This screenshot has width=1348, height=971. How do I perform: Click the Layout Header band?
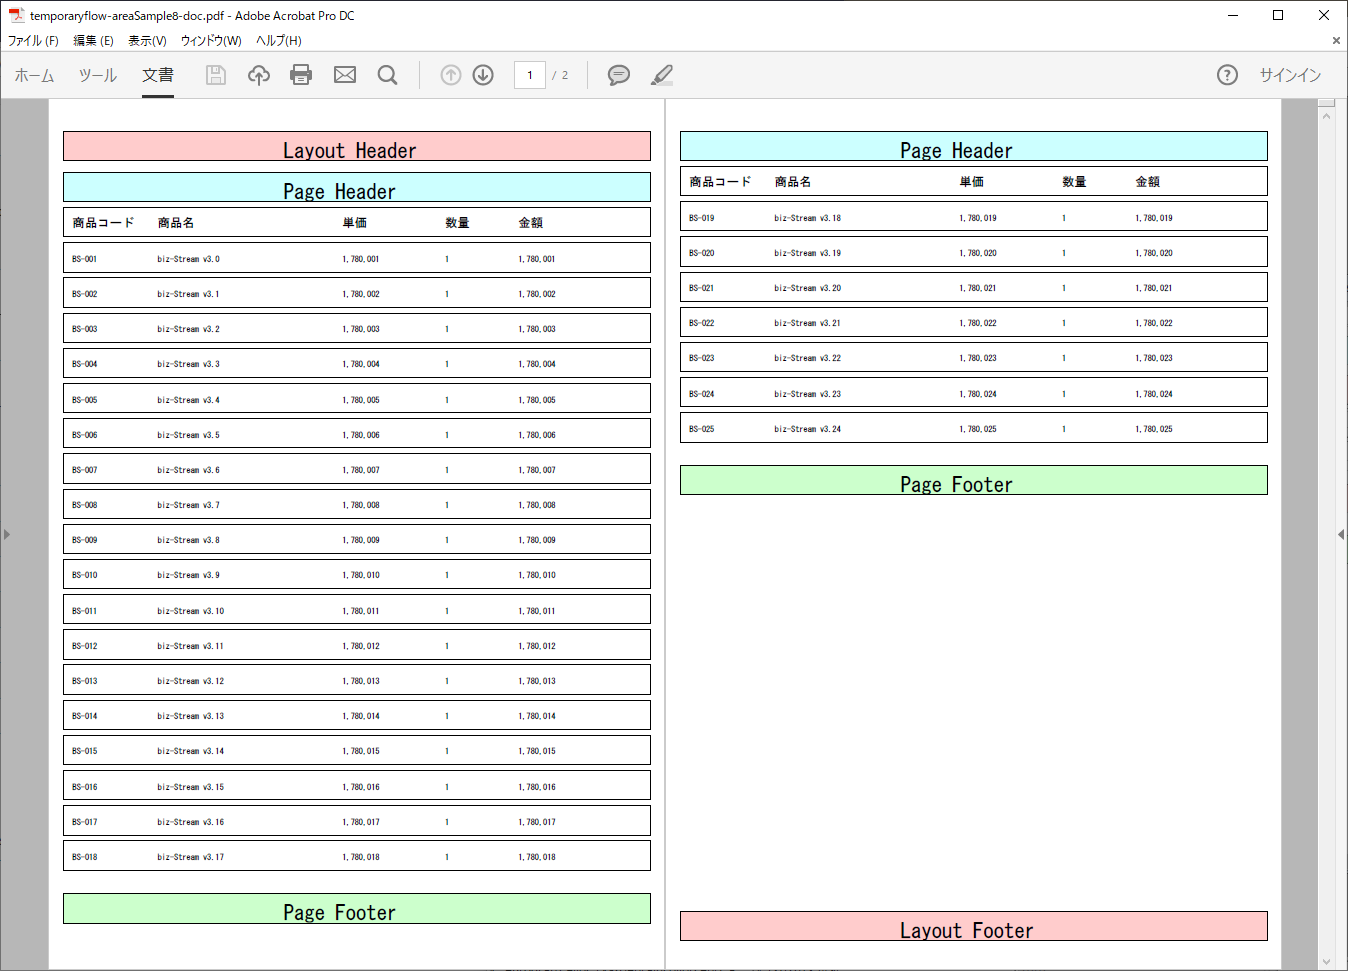357,146
